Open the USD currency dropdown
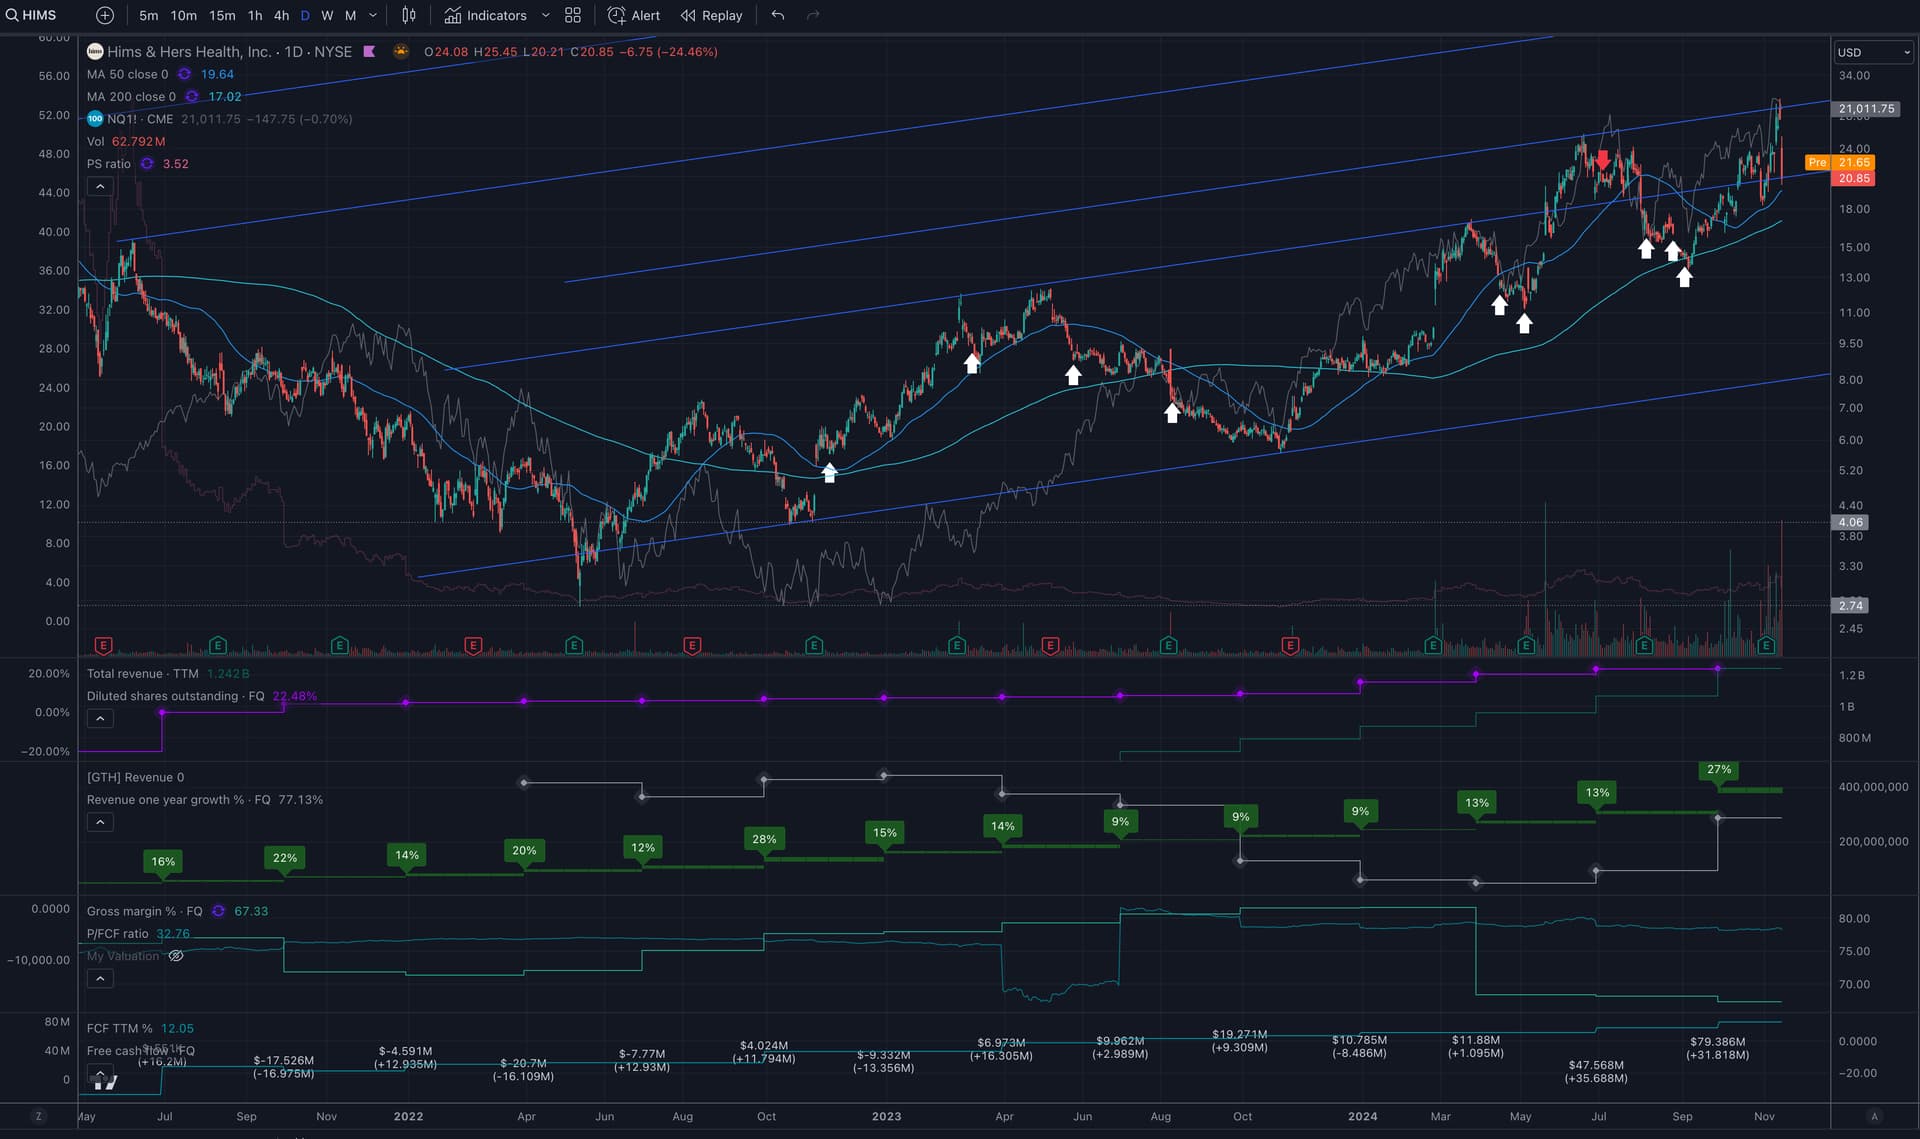Image resolution: width=1920 pixels, height=1139 pixels. coord(1873,52)
